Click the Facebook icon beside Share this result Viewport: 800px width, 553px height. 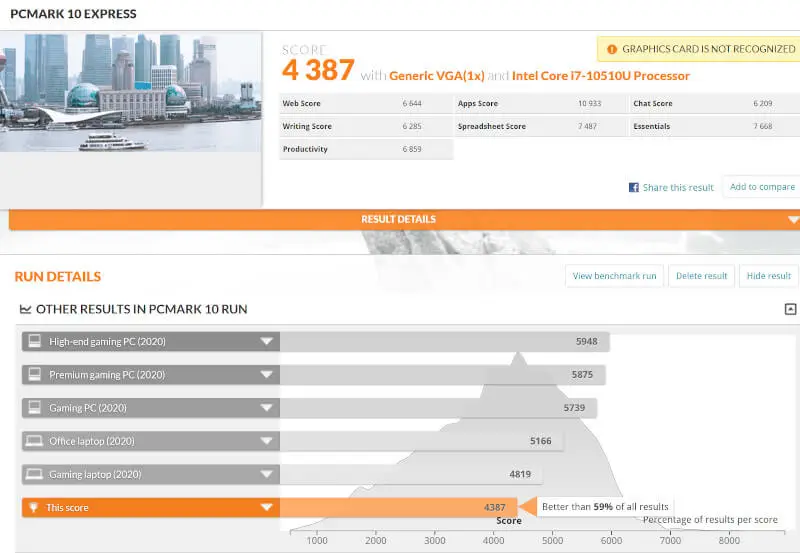pyautogui.click(x=633, y=188)
